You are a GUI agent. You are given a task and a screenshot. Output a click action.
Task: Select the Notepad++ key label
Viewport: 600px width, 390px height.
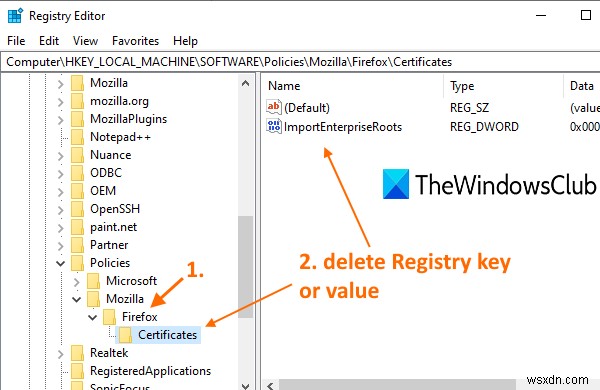(x=121, y=137)
